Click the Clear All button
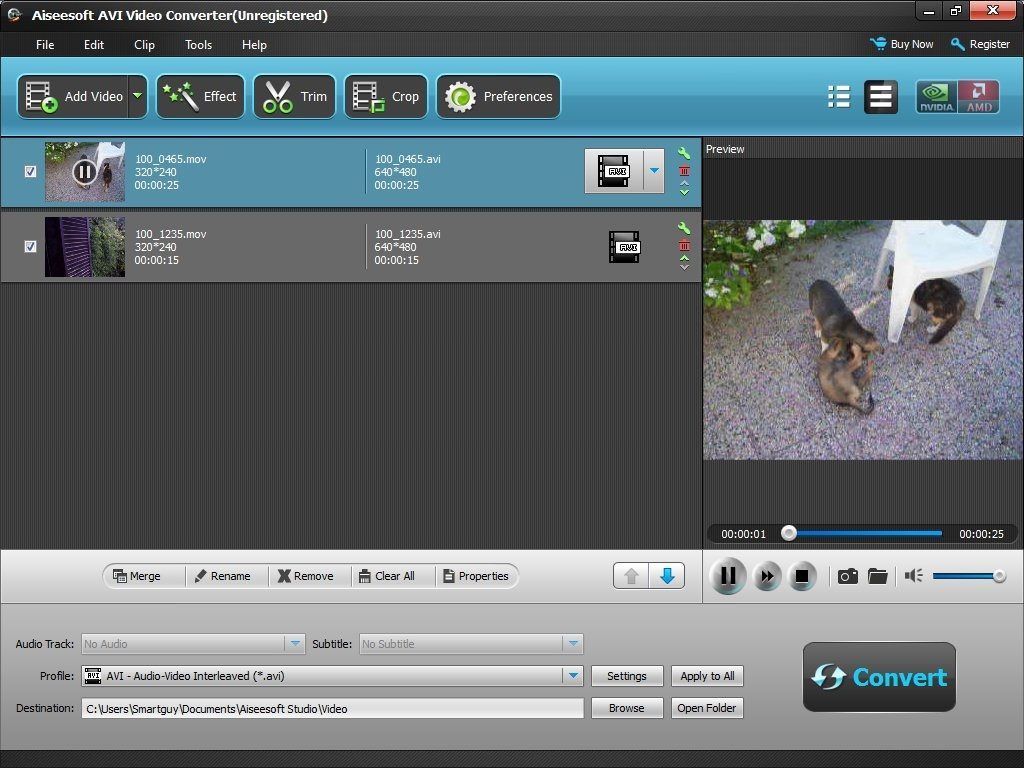Viewport: 1024px width, 768px height. [387, 576]
